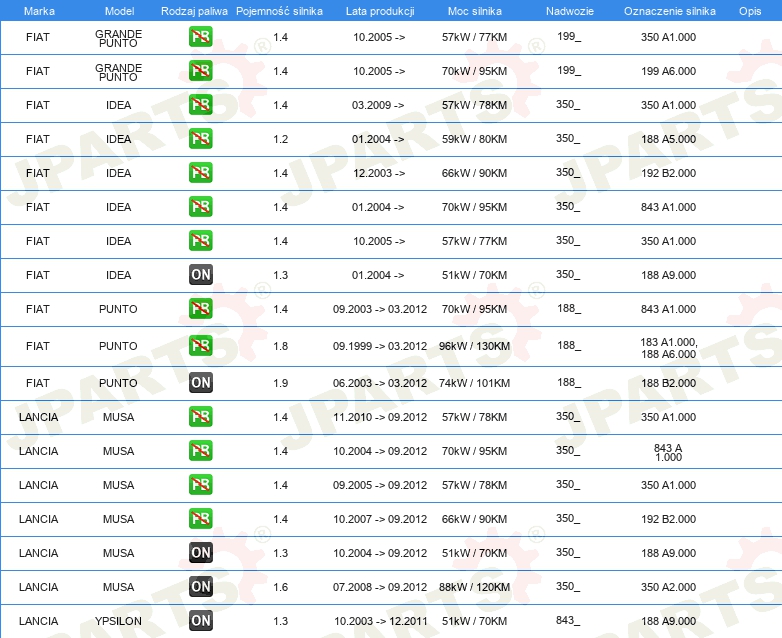
Task: Select split engine code 843 A 1.000
Action: 668,452
